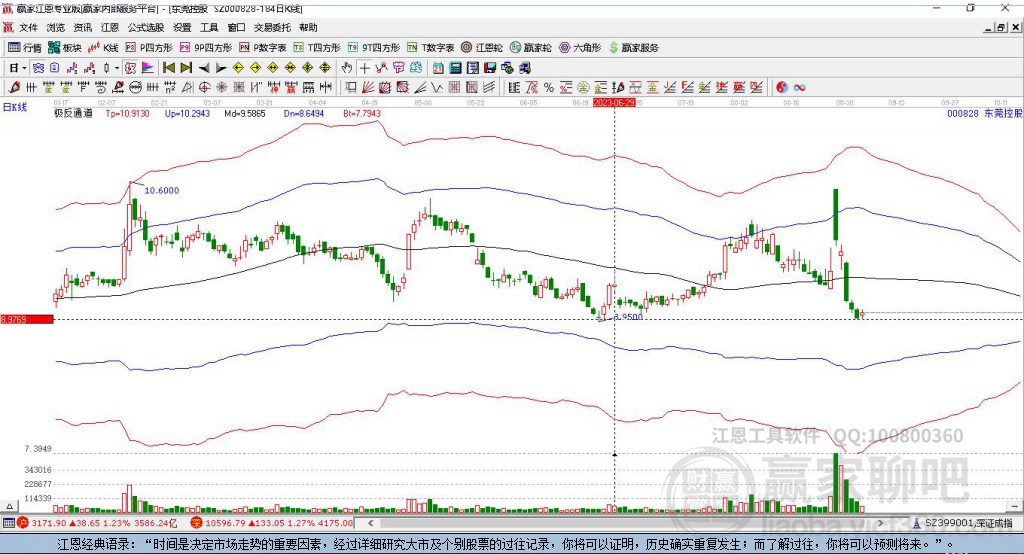Screen dimensions: 1024x554
Task: Open the calculator icon tool
Action: pyautogui.click(x=455, y=68)
